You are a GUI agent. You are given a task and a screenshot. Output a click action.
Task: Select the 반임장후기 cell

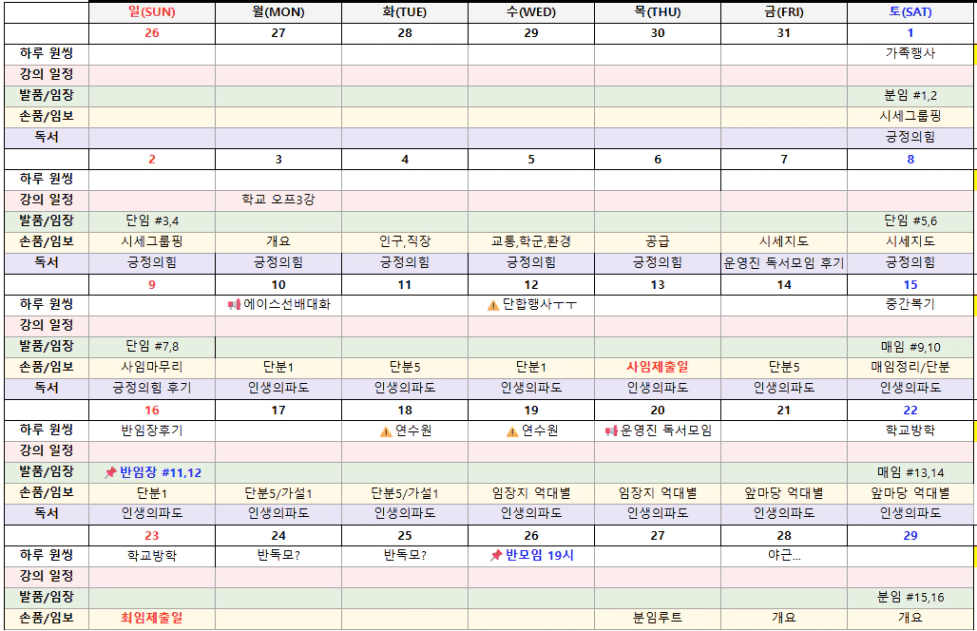152,430
